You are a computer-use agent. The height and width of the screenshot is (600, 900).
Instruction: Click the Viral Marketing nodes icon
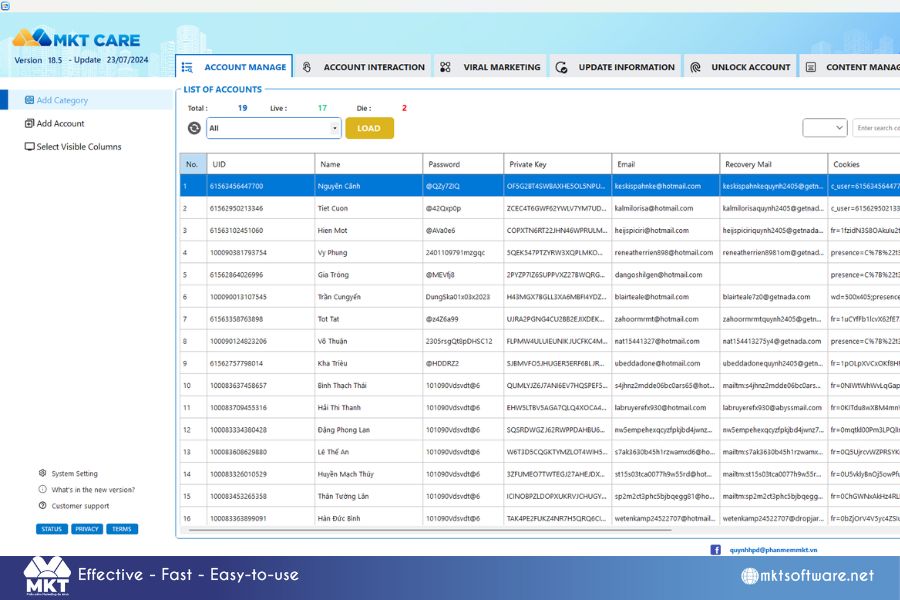(x=445, y=67)
